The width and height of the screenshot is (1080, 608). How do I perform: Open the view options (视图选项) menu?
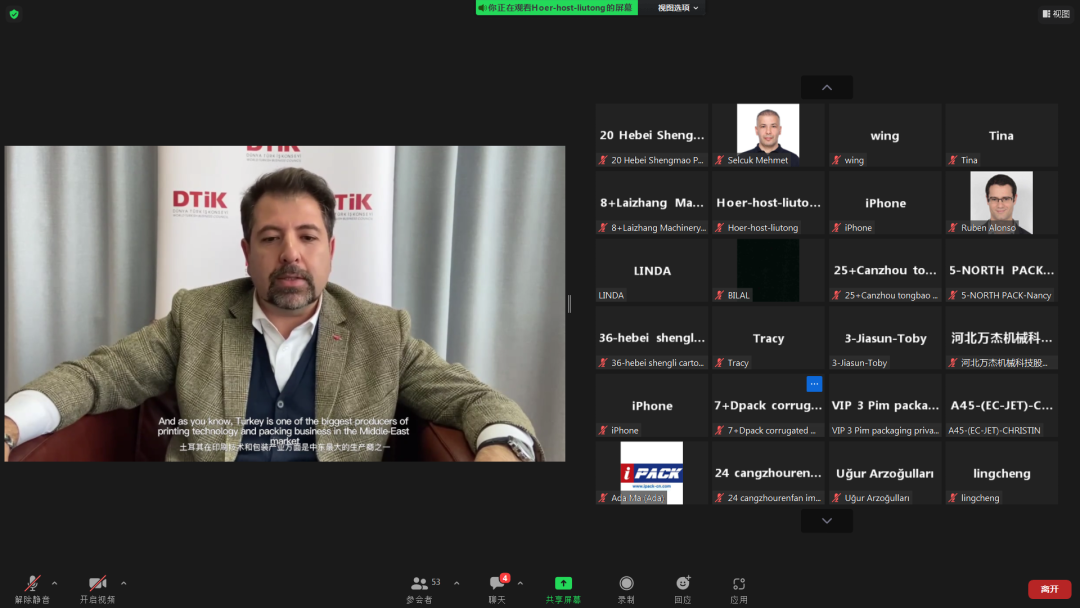coord(678,8)
